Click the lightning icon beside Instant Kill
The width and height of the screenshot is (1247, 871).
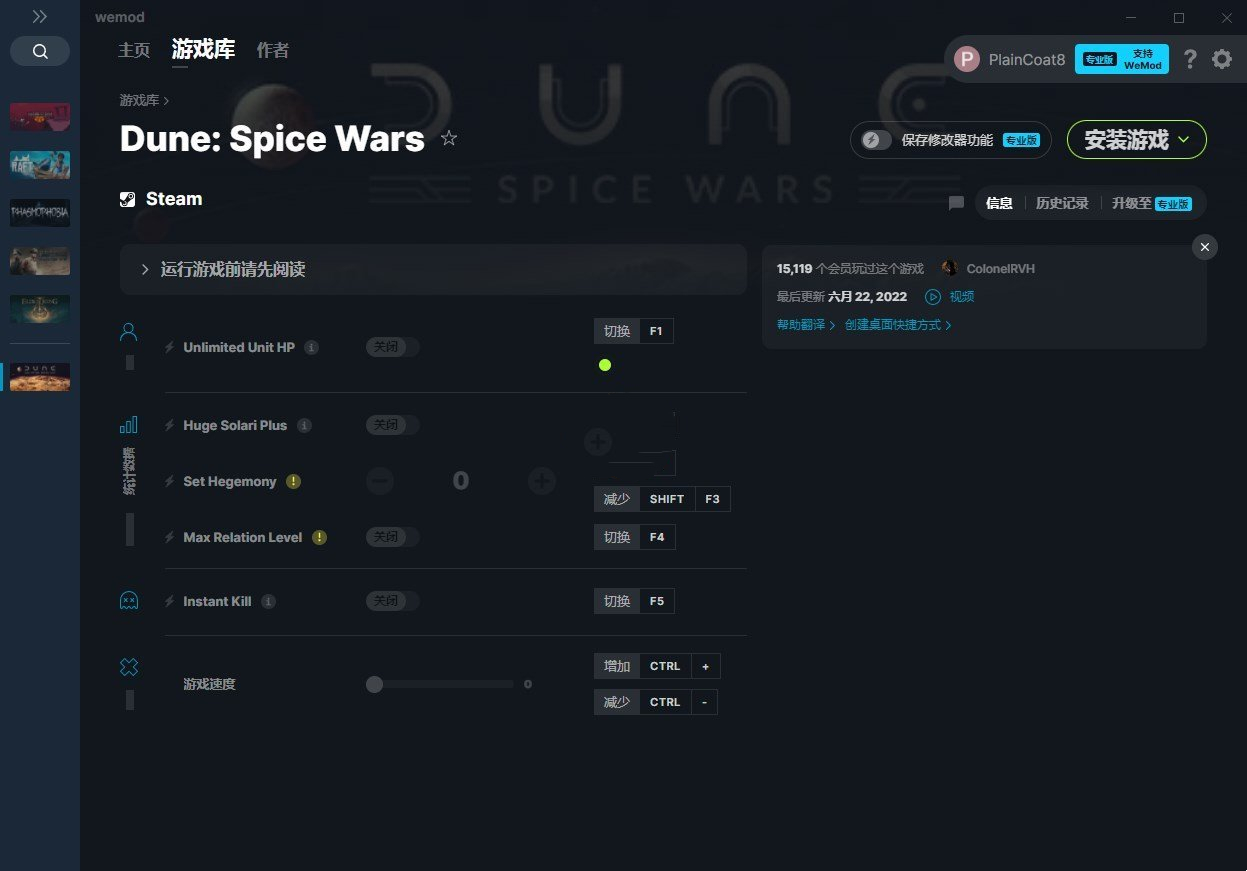click(x=170, y=601)
